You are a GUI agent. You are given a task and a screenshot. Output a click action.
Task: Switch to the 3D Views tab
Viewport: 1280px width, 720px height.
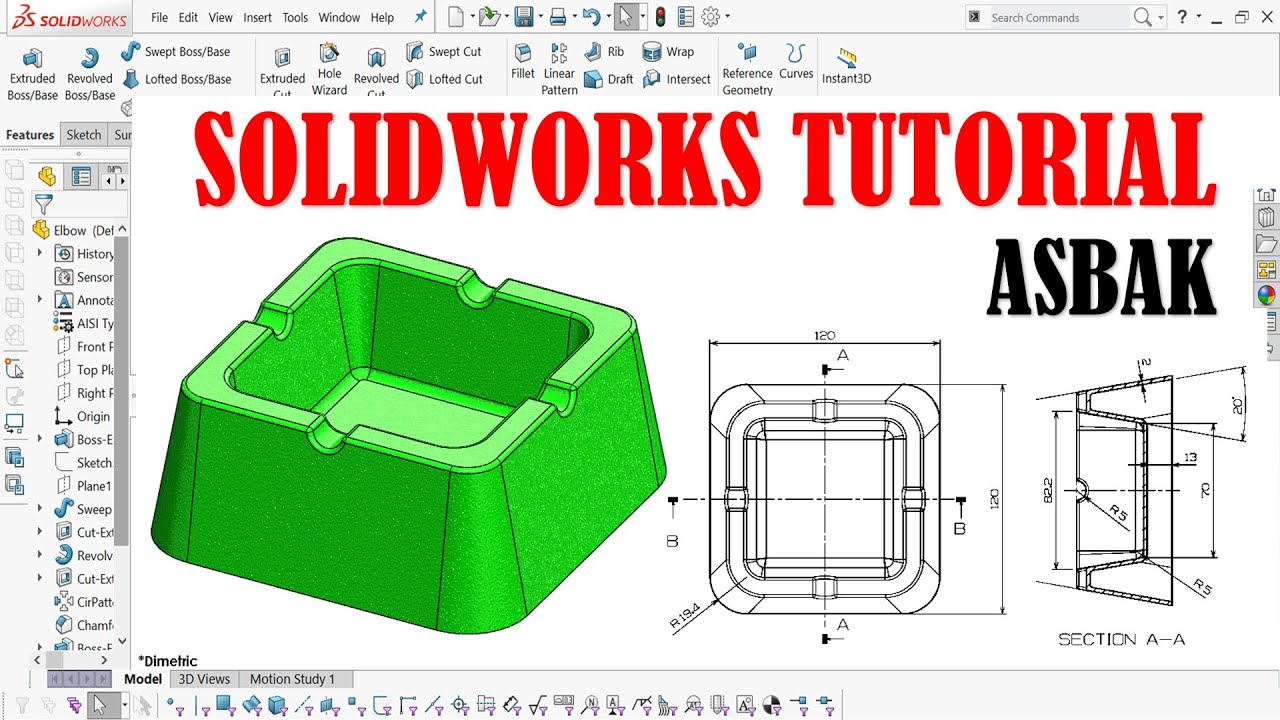[204, 679]
